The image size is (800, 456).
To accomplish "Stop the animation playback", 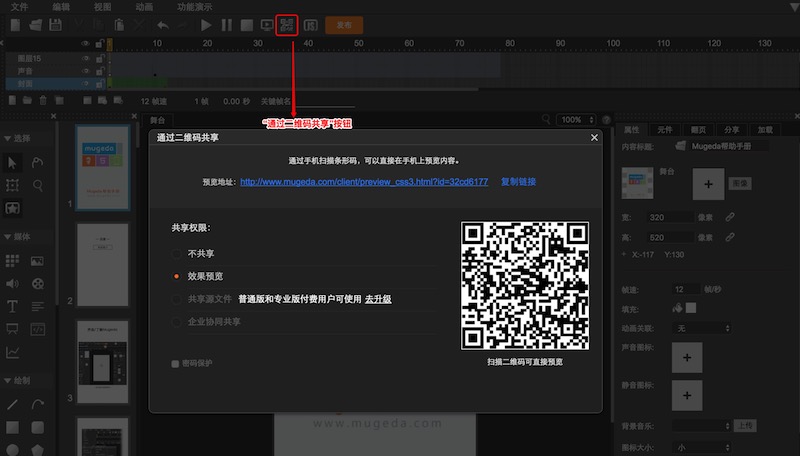I will (247, 25).
